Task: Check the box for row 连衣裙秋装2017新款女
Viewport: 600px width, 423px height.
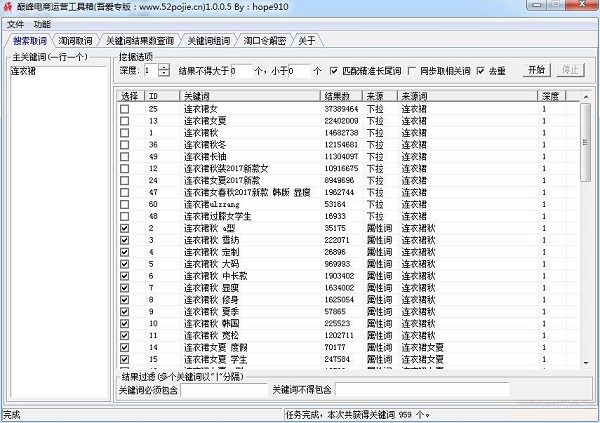Action: coord(124,168)
